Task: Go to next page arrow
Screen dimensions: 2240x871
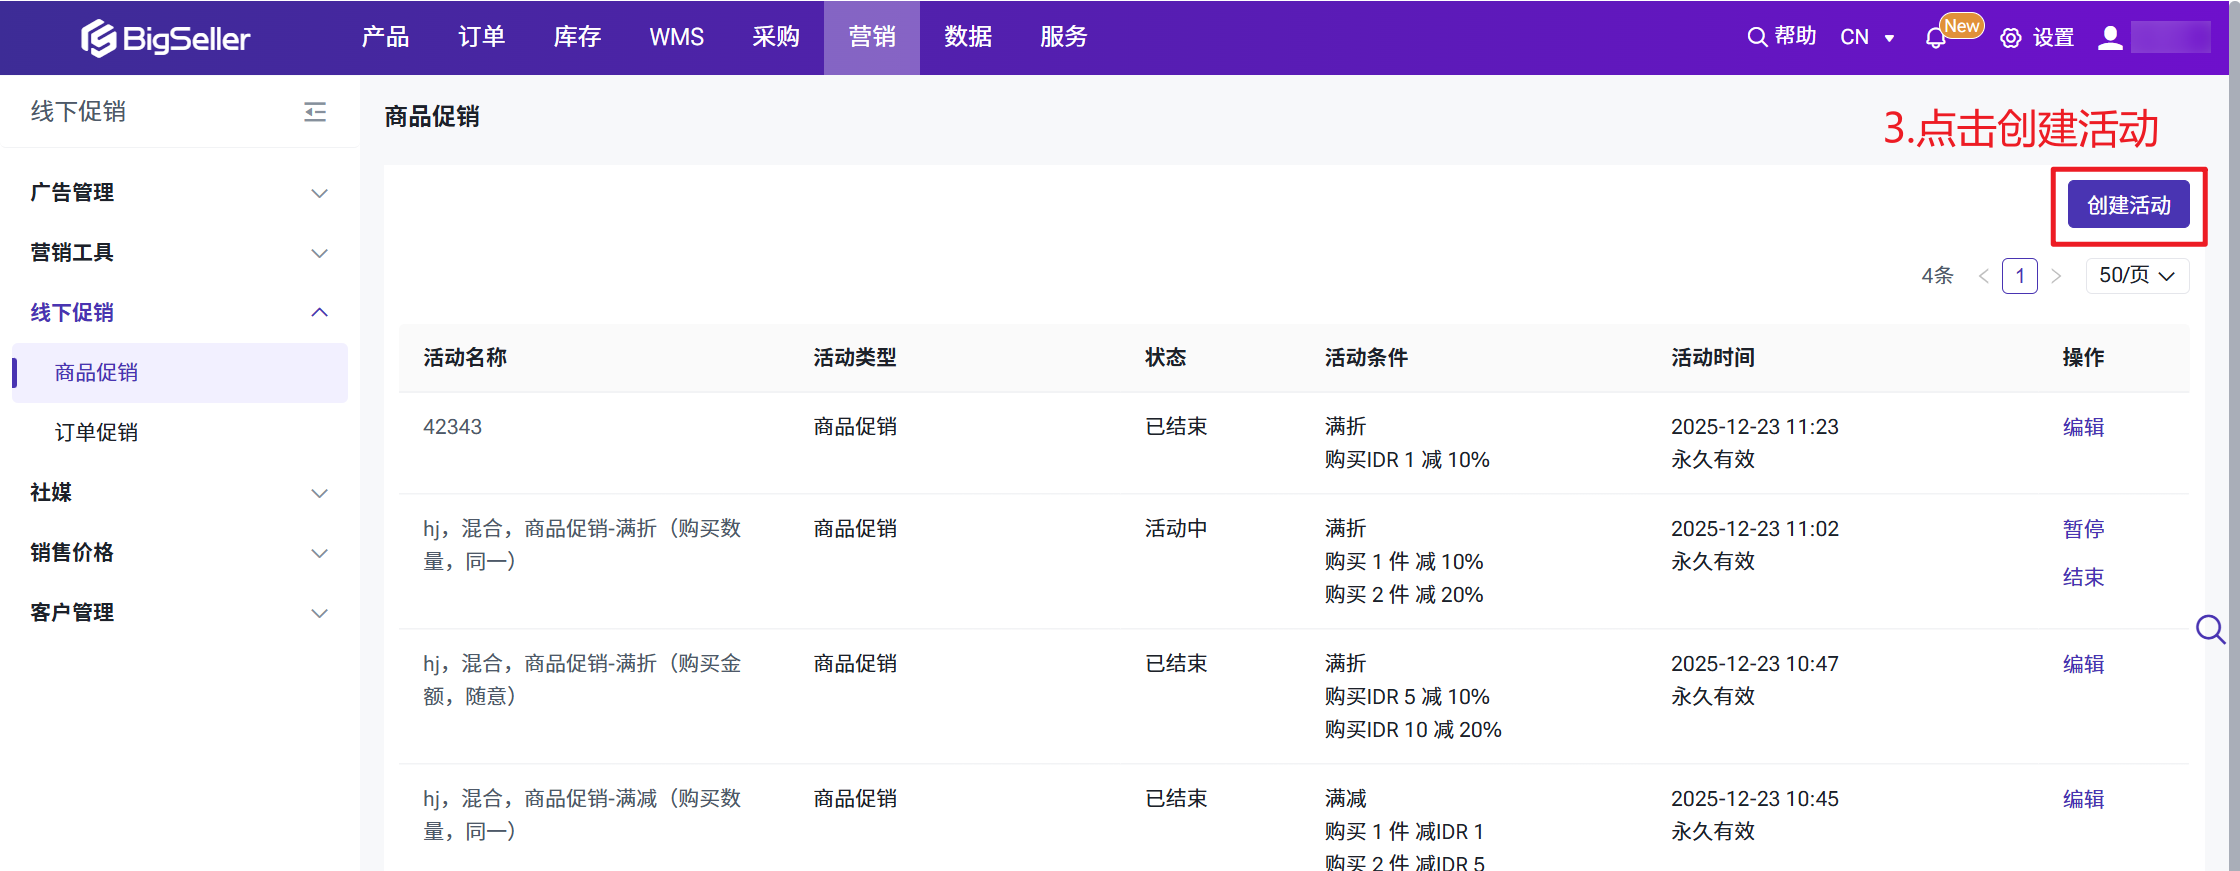Action: 2056,276
